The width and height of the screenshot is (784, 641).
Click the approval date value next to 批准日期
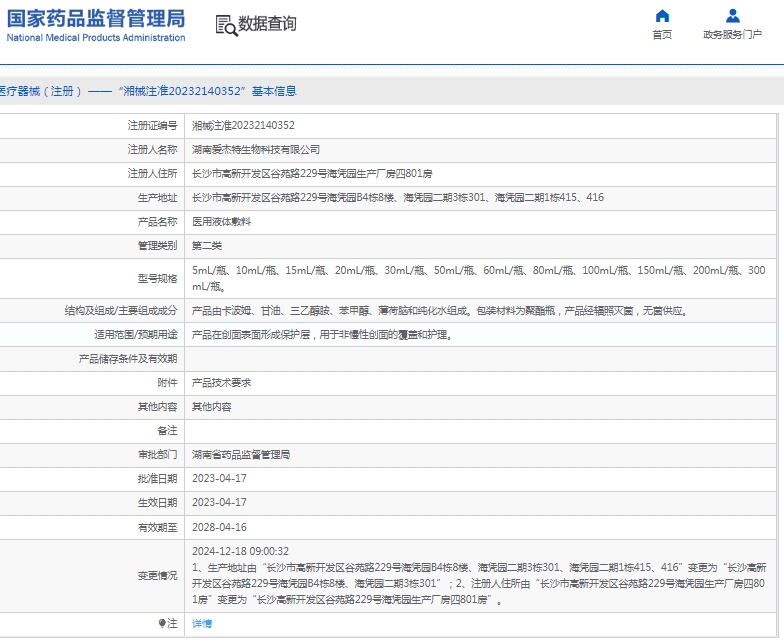pos(220,478)
